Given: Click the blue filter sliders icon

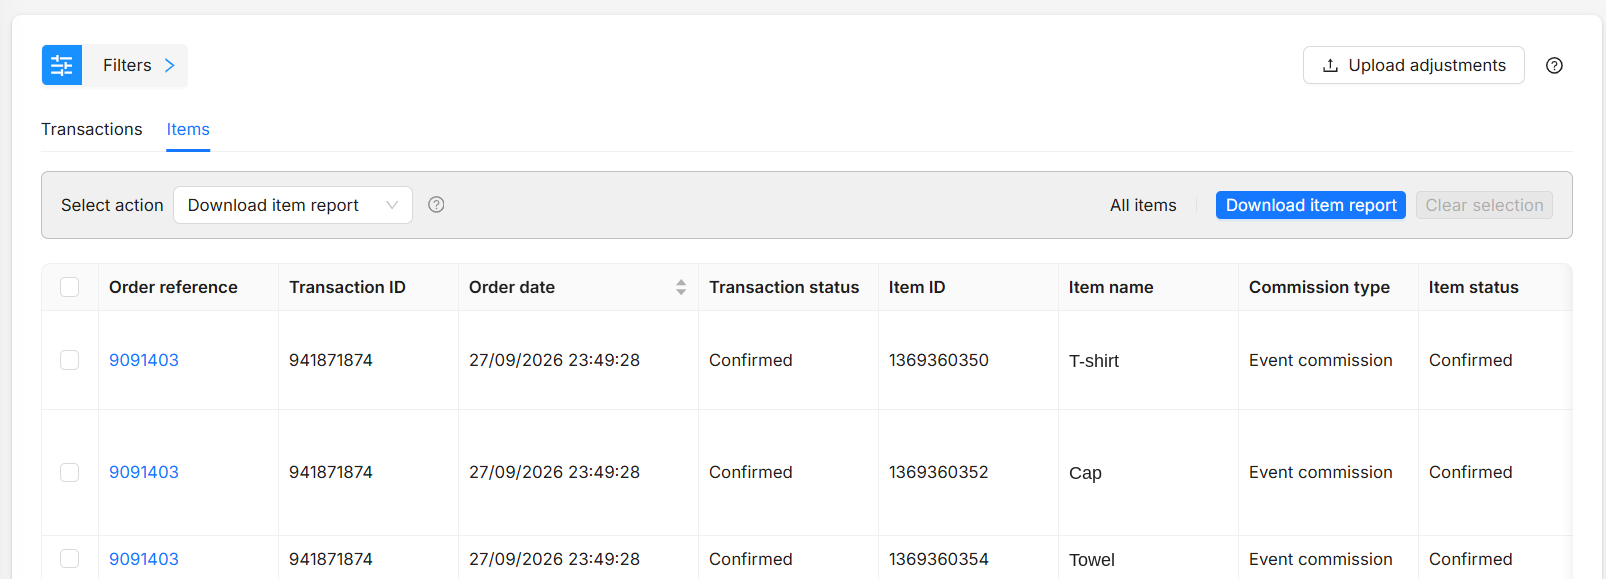Looking at the screenshot, I should pyautogui.click(x=62, y=65).
